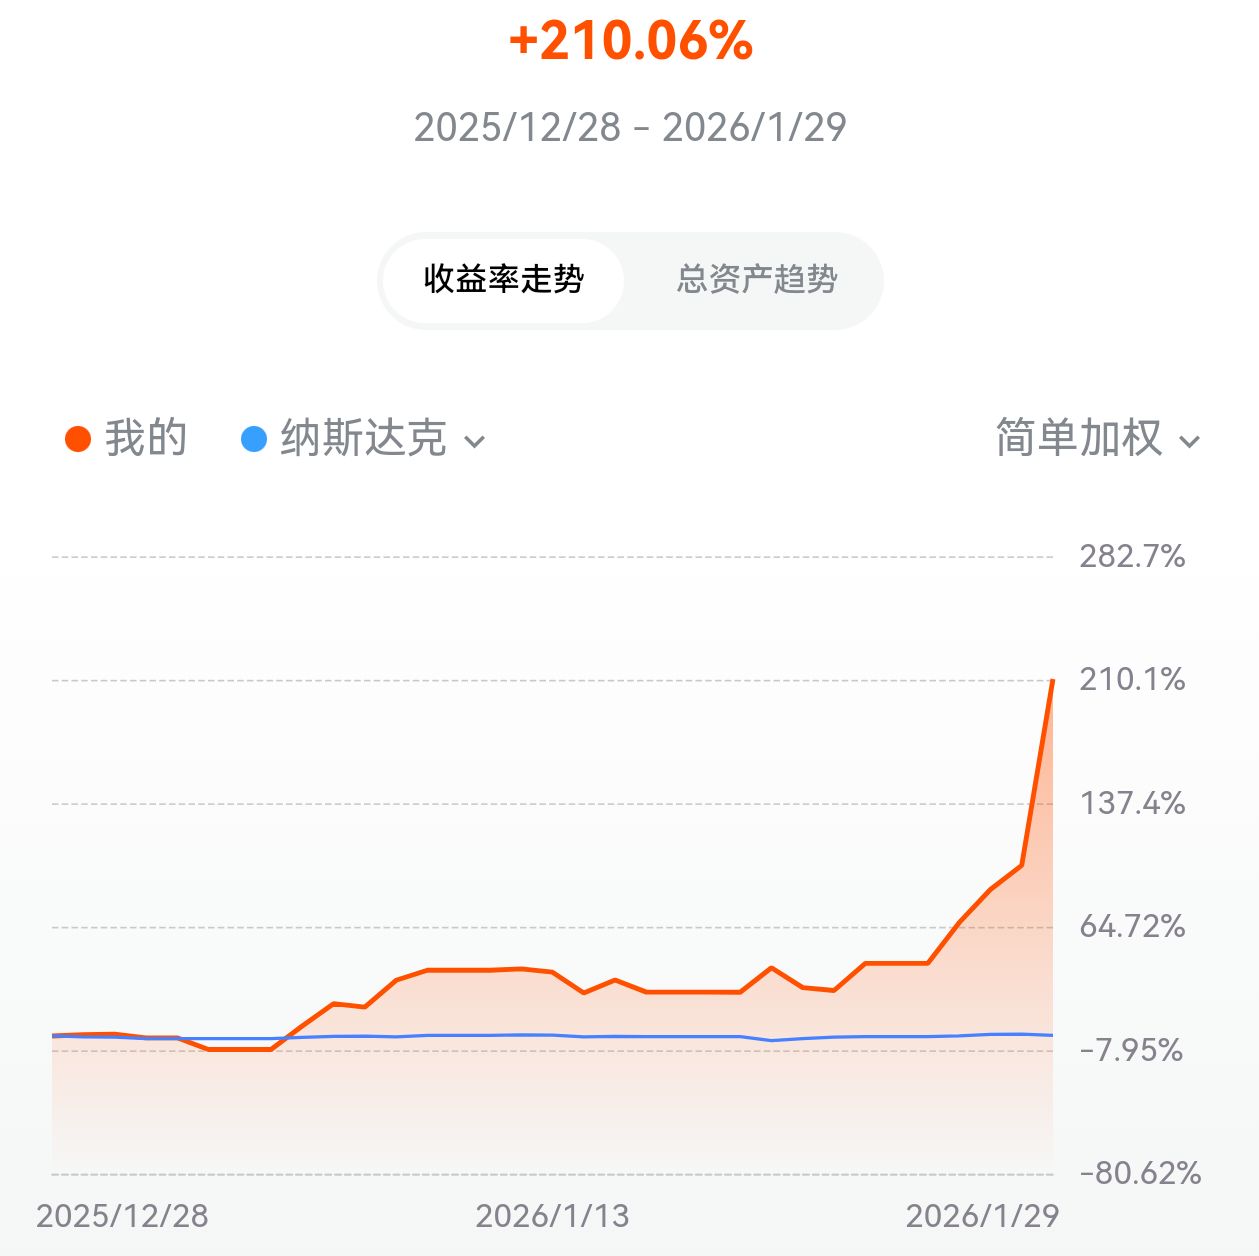
Task: Select the 纳斯达克 benchmark label
Action: click(x=362, y=439)
